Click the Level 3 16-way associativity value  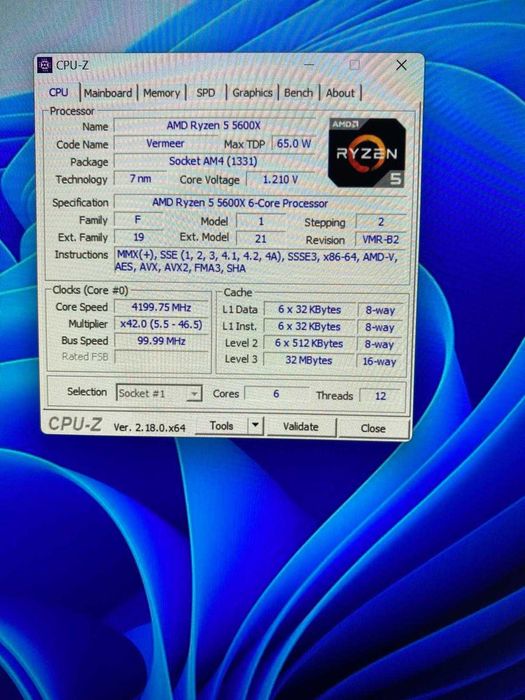tap(379, 361)
